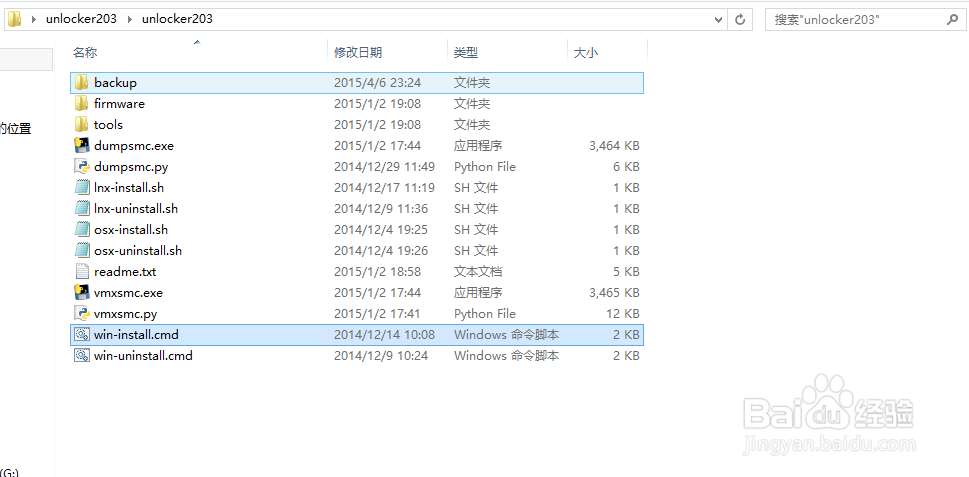Viewport: 969px width, 477px height.
Task: Click the lnx-uninstall.sh file icon
Action: click(x=82, y=208)
